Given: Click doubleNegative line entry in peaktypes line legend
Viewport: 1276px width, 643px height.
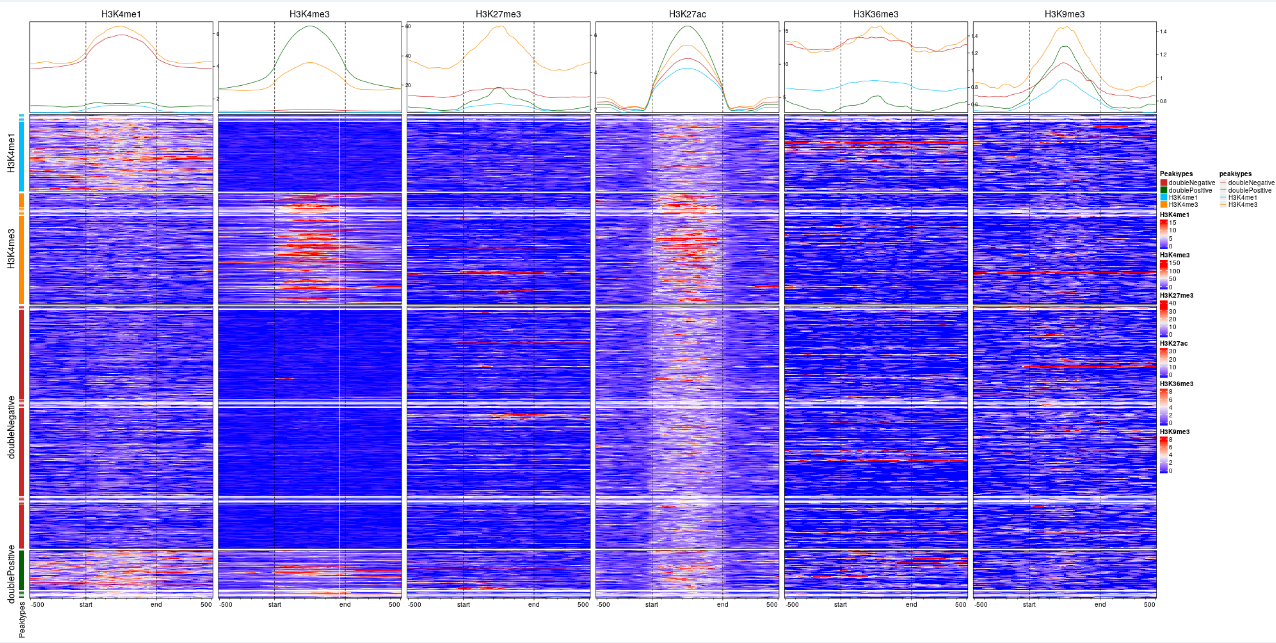Looking at the screenshot, I should (1247, 182).
